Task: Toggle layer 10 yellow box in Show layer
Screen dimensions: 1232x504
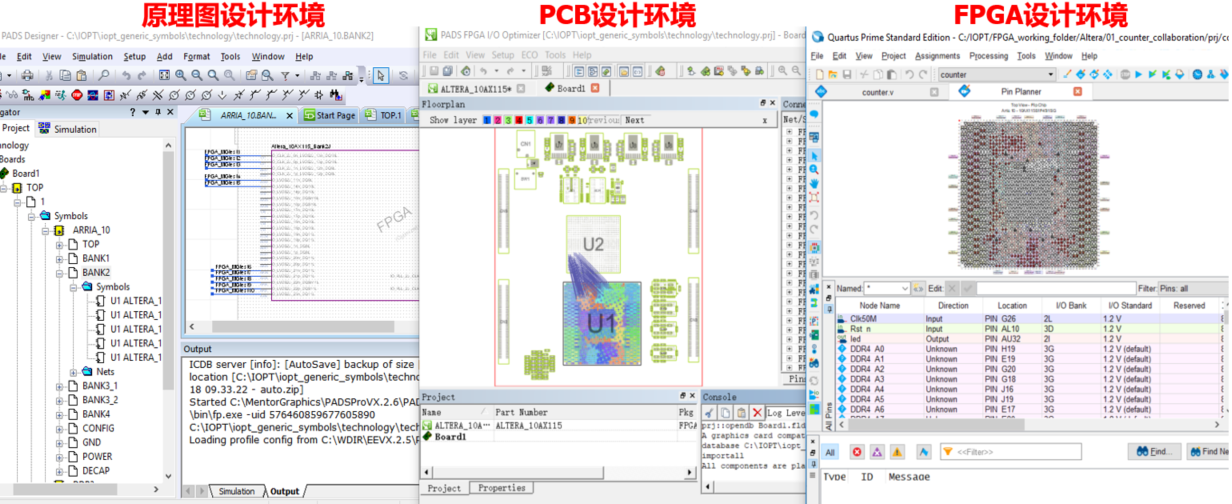Action: pyautogui.click(x=583, y=120)
